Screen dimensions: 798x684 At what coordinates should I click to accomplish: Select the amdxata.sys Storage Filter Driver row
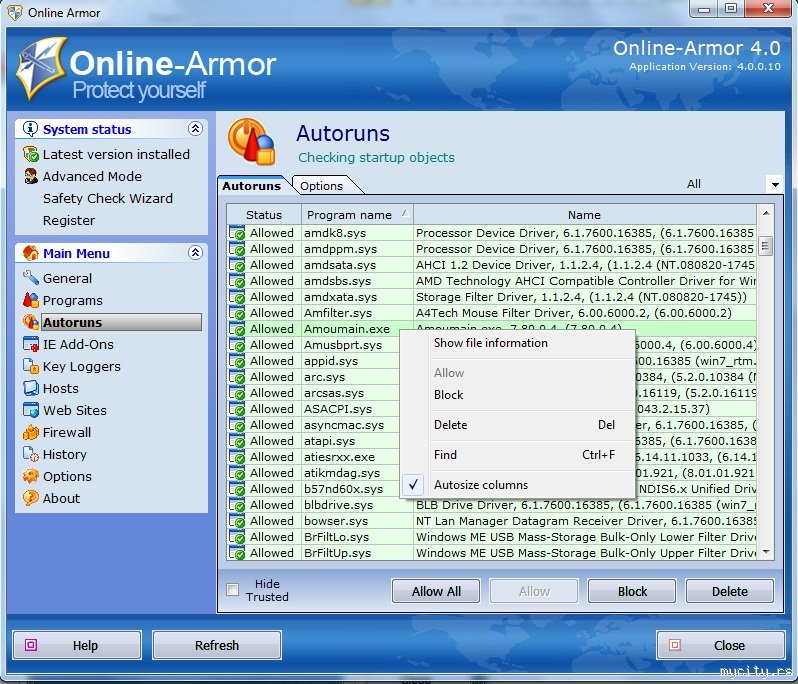pos(492,297)
